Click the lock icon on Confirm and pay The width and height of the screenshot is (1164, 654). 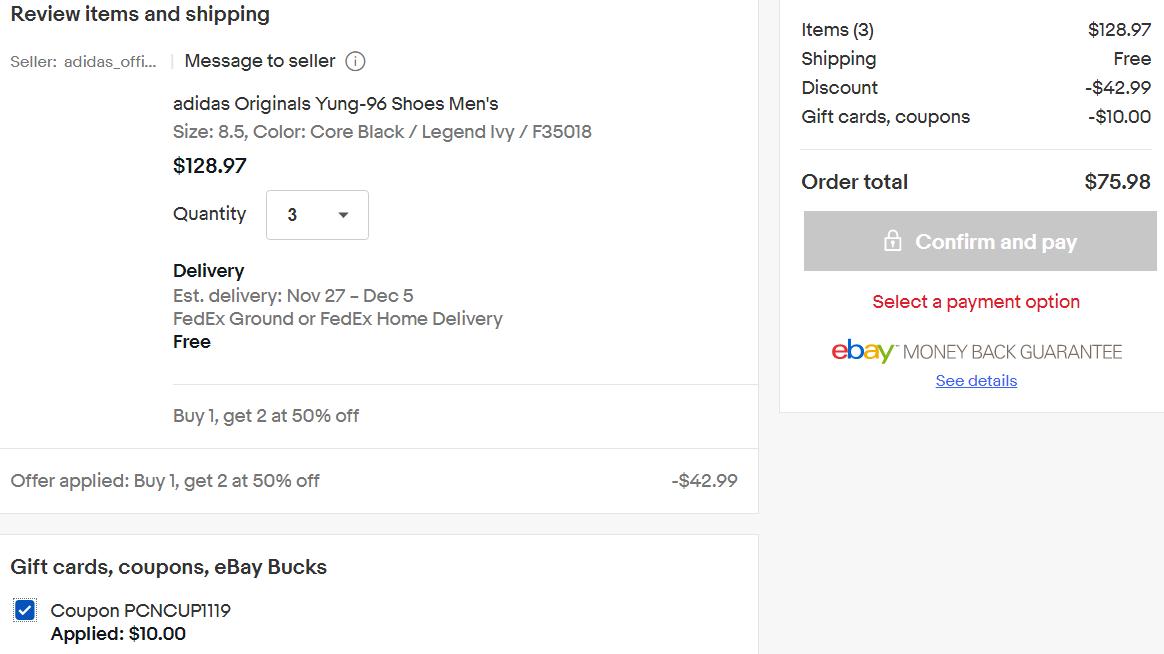[x=892, y=241]
